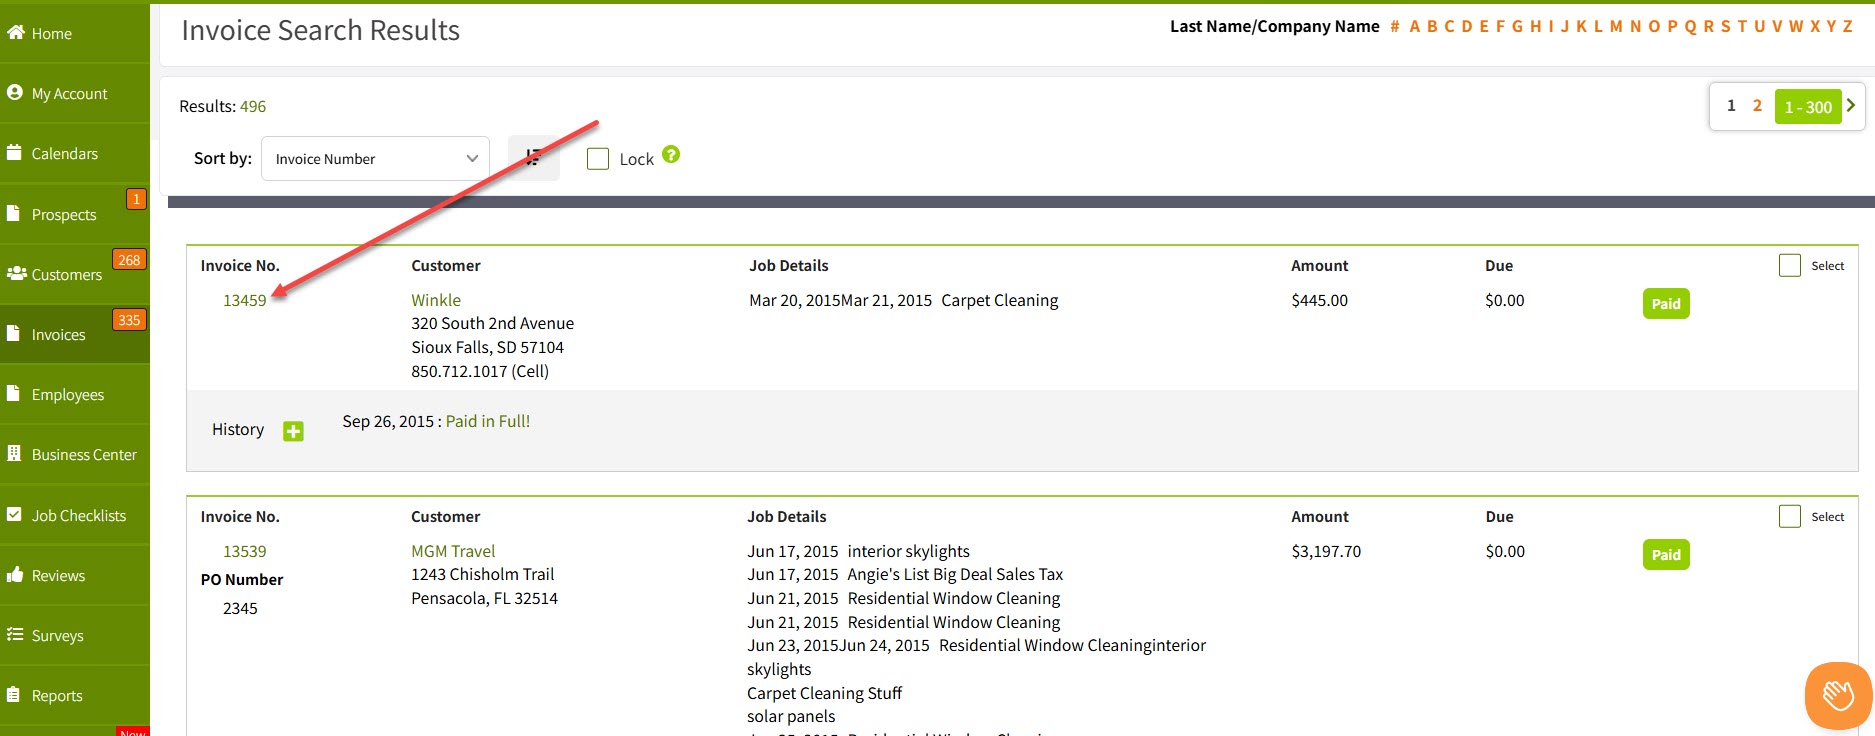Click the Invoices badge showing 335

tap(129, 320)
